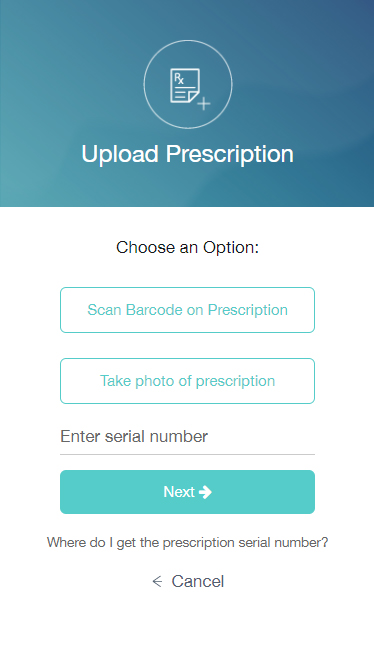Click the left chevron beside Cancel
The image size is (374, 665).
coord(157,581)
